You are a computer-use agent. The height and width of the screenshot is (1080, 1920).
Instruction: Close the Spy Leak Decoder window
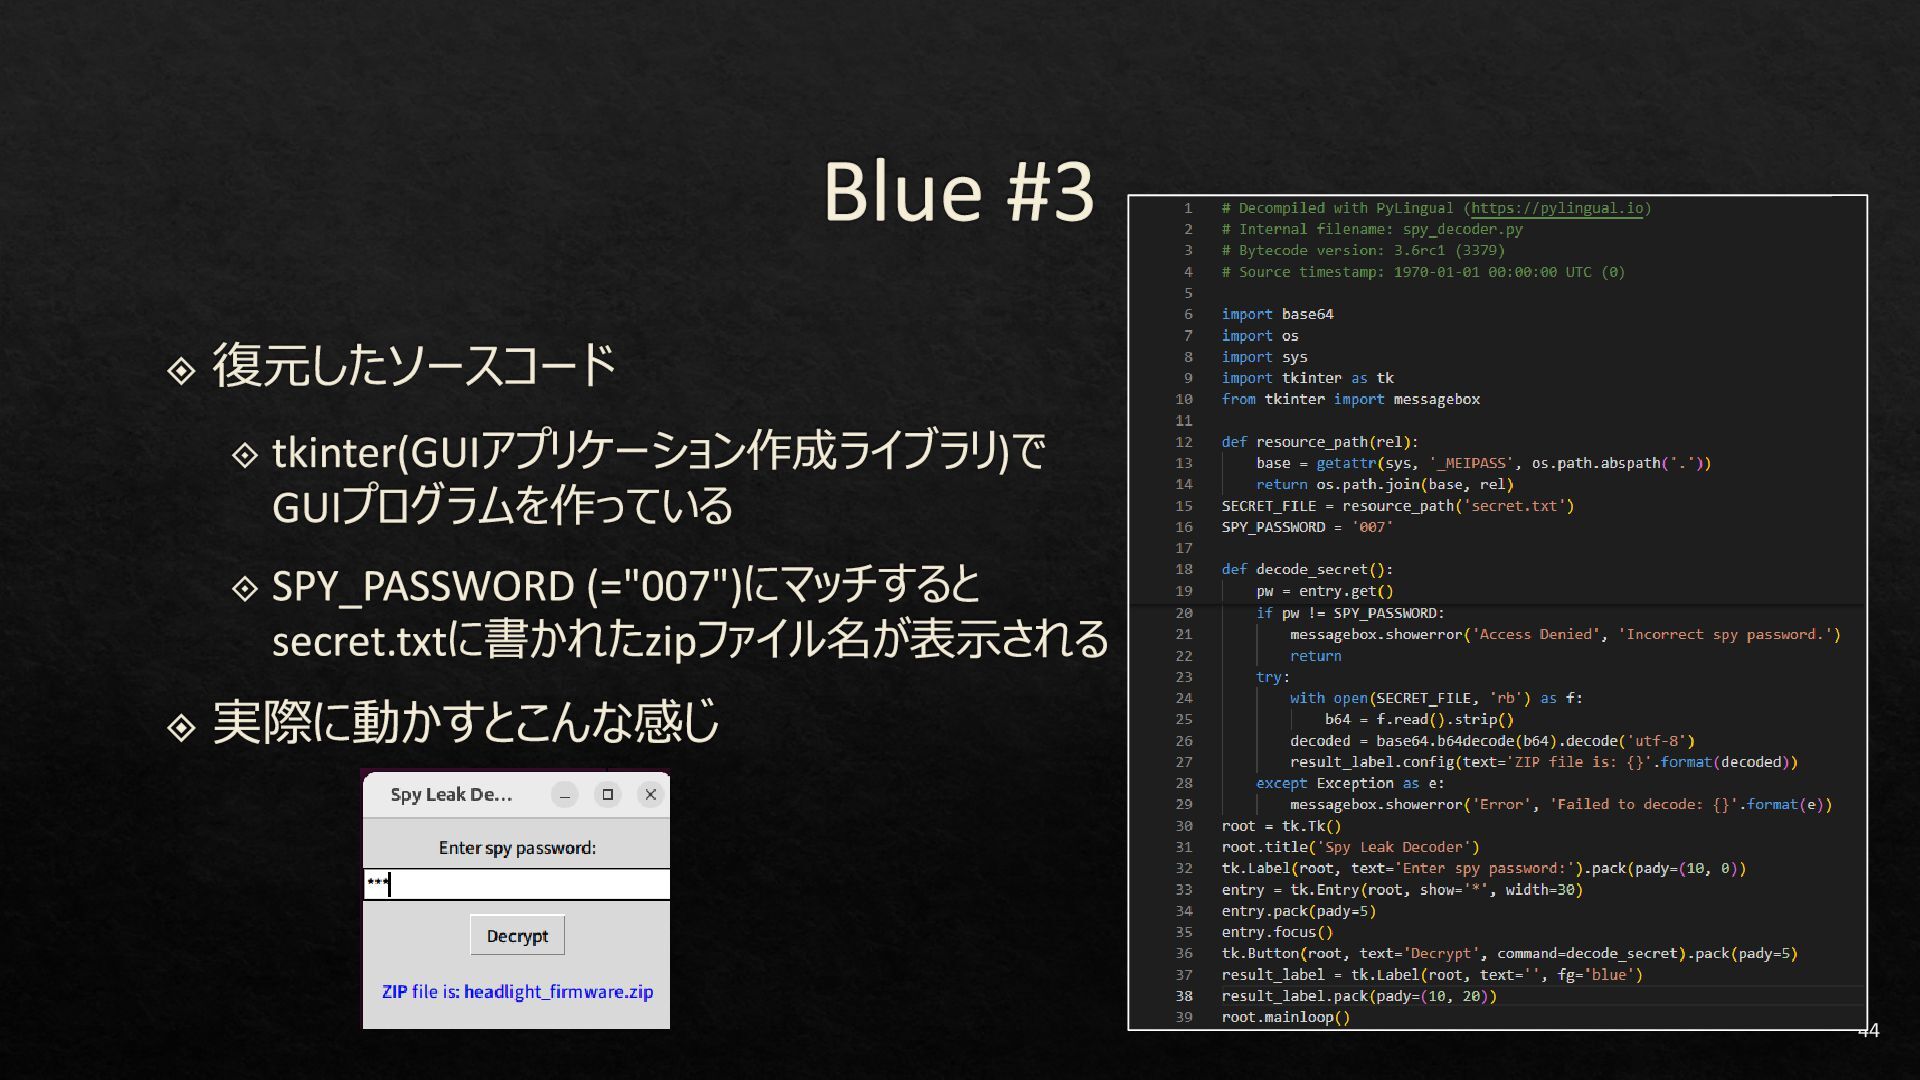coord(651,795)
